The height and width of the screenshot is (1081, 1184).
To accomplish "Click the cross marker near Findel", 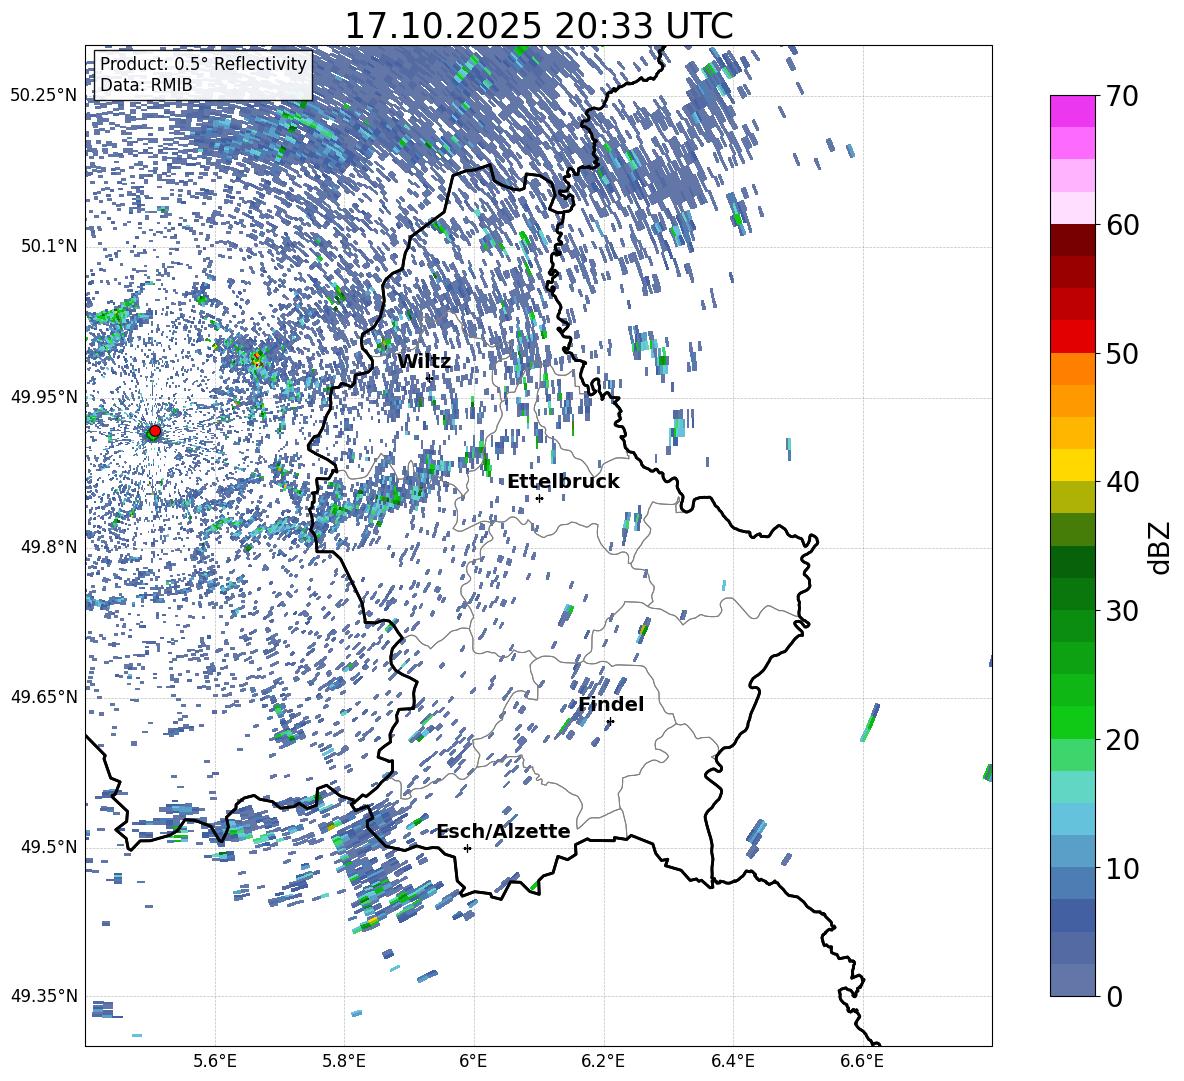I will pyautogui.click(x=610, y=722).
